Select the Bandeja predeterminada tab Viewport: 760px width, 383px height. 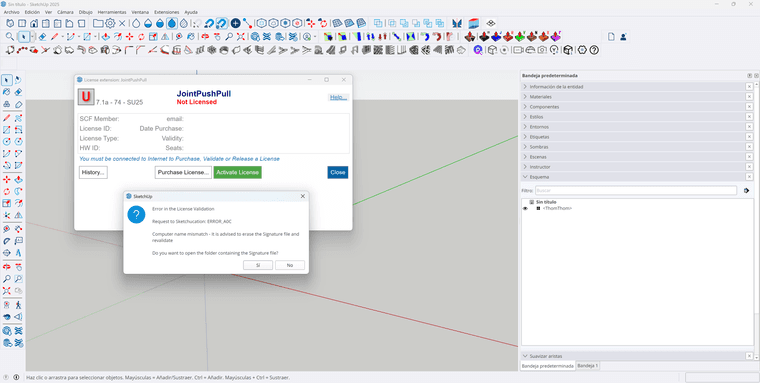click(548, 366)
